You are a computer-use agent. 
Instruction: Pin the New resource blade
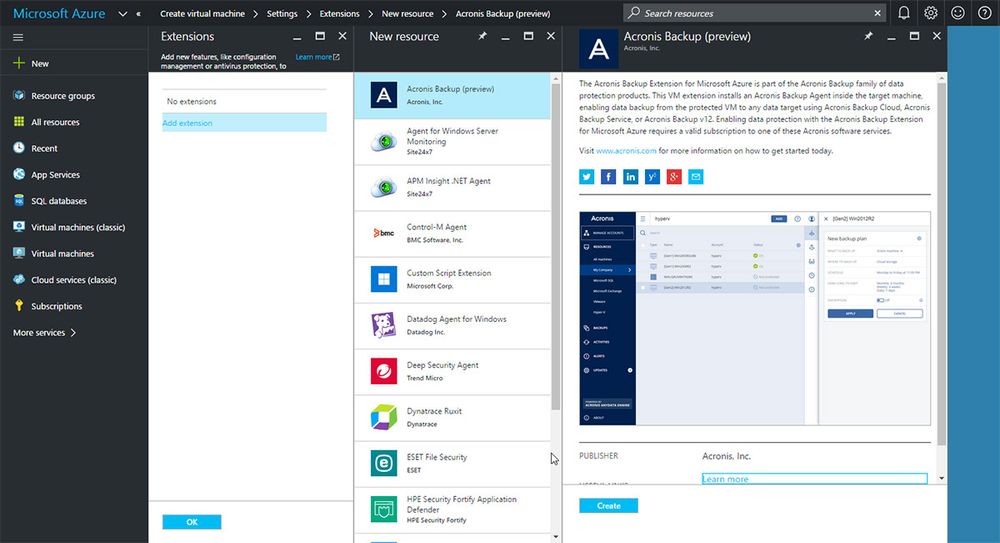coord(483,36)
